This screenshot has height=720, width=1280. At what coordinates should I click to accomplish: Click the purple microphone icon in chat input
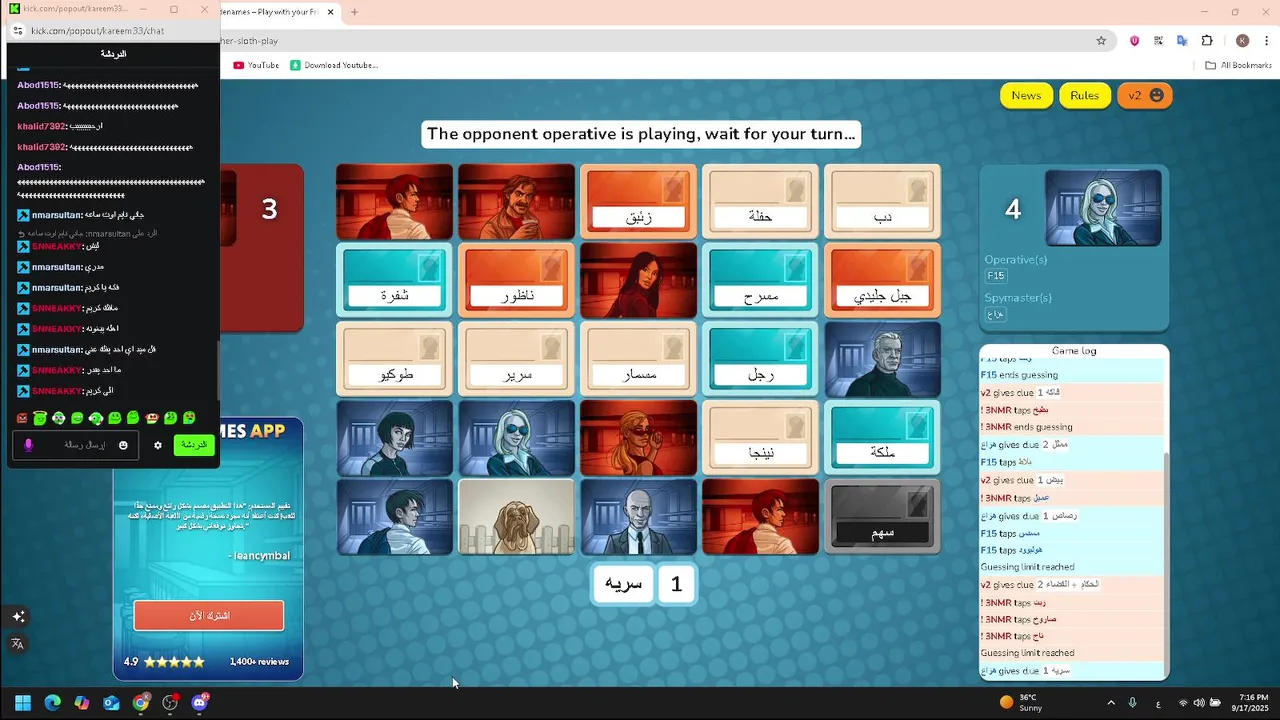click(28, 445)
